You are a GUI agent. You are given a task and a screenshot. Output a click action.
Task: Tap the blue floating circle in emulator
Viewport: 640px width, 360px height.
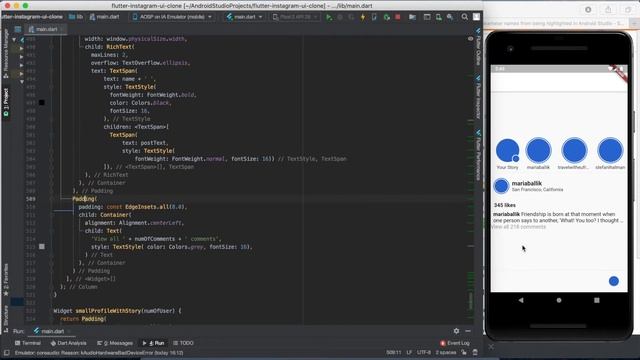(613, 281)
